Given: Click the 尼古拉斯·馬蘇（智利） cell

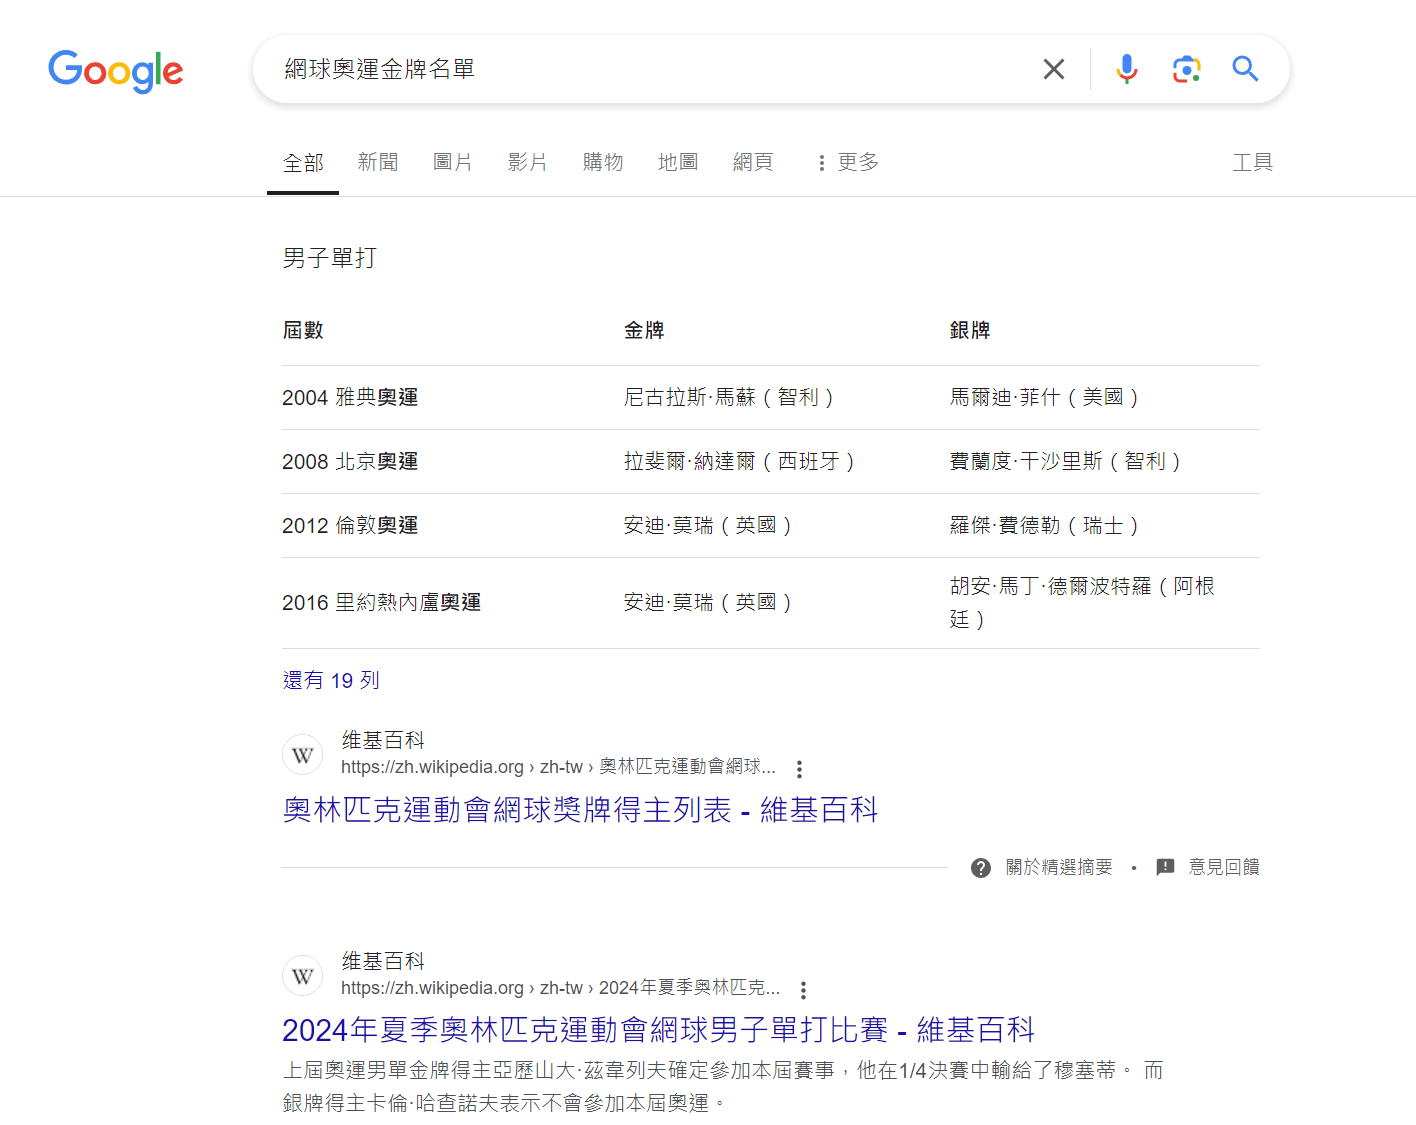Looking at the screenshot, I should coord(730,397).
